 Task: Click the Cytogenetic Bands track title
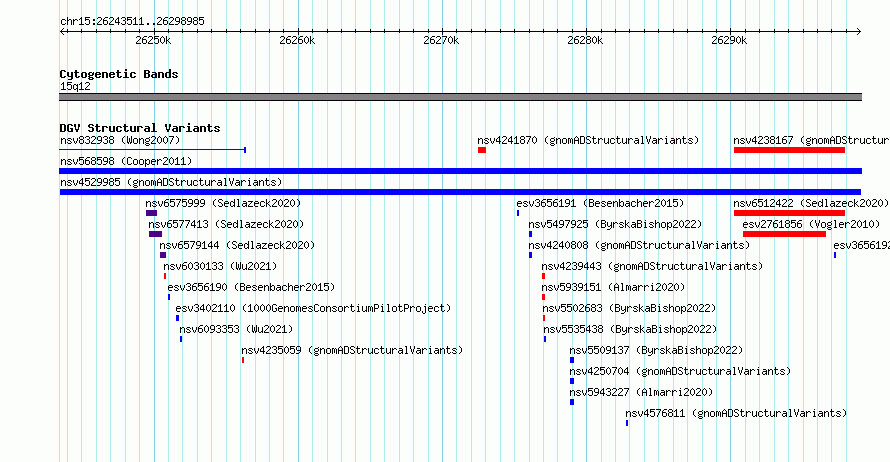pos(119,74)
